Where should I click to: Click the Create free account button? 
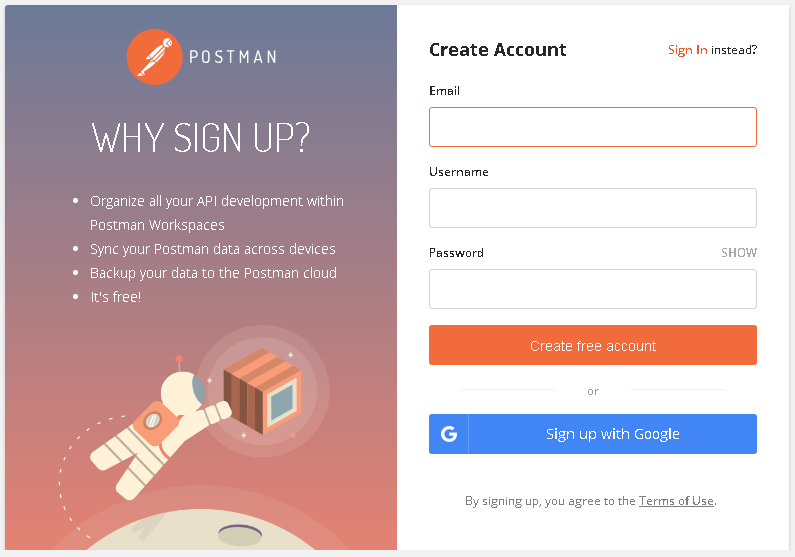pyautogui.click(x=593, y=345)
